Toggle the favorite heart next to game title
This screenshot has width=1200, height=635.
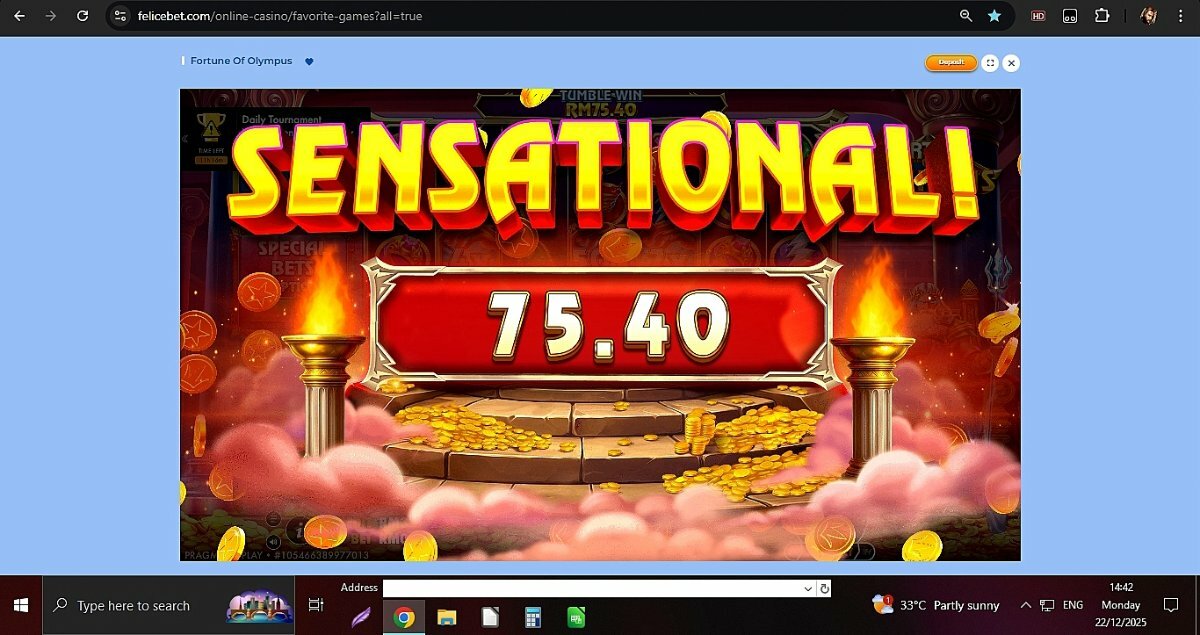309,62
